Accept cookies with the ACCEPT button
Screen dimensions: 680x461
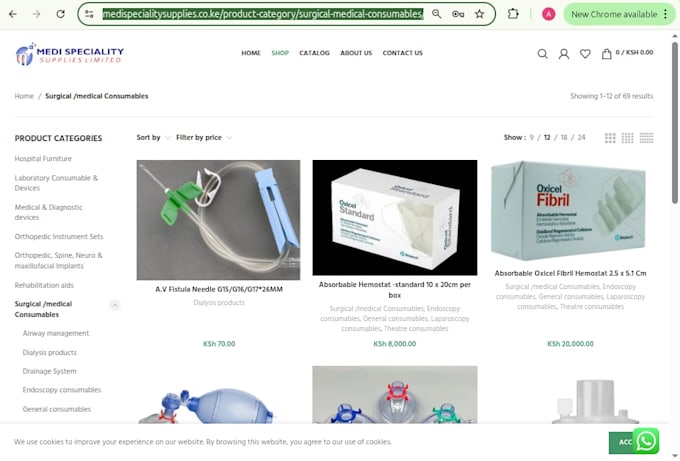click(x=621, y=442)
